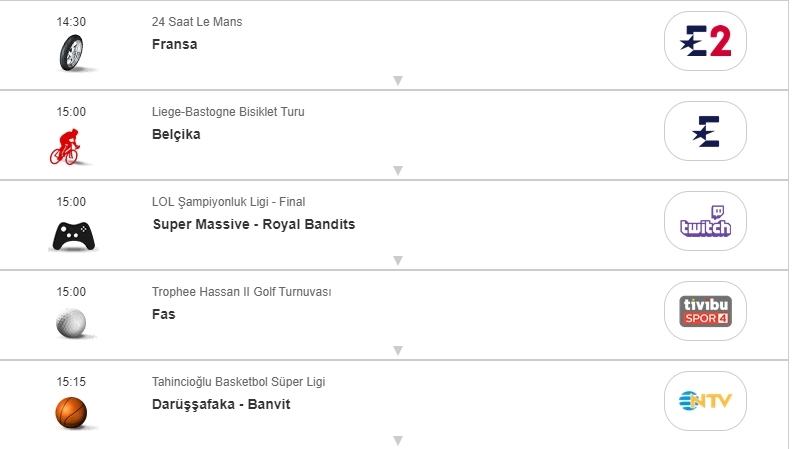This screenshot has width=792, height=449.
Task: Expand the 24 Saat Le Mans row arrow
Action: [x=397, y=81]
